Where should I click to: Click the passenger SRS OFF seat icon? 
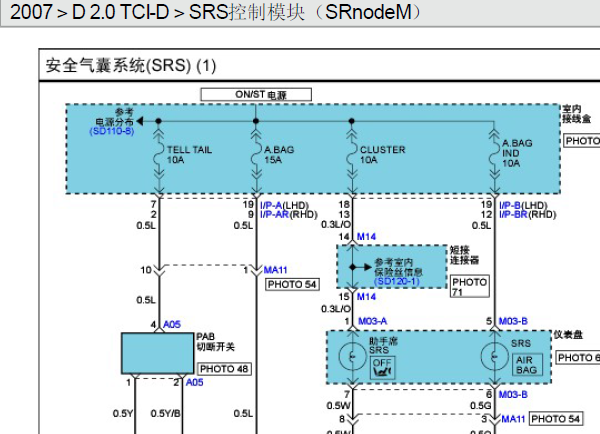pyautogui.click(x=382, y=368)
